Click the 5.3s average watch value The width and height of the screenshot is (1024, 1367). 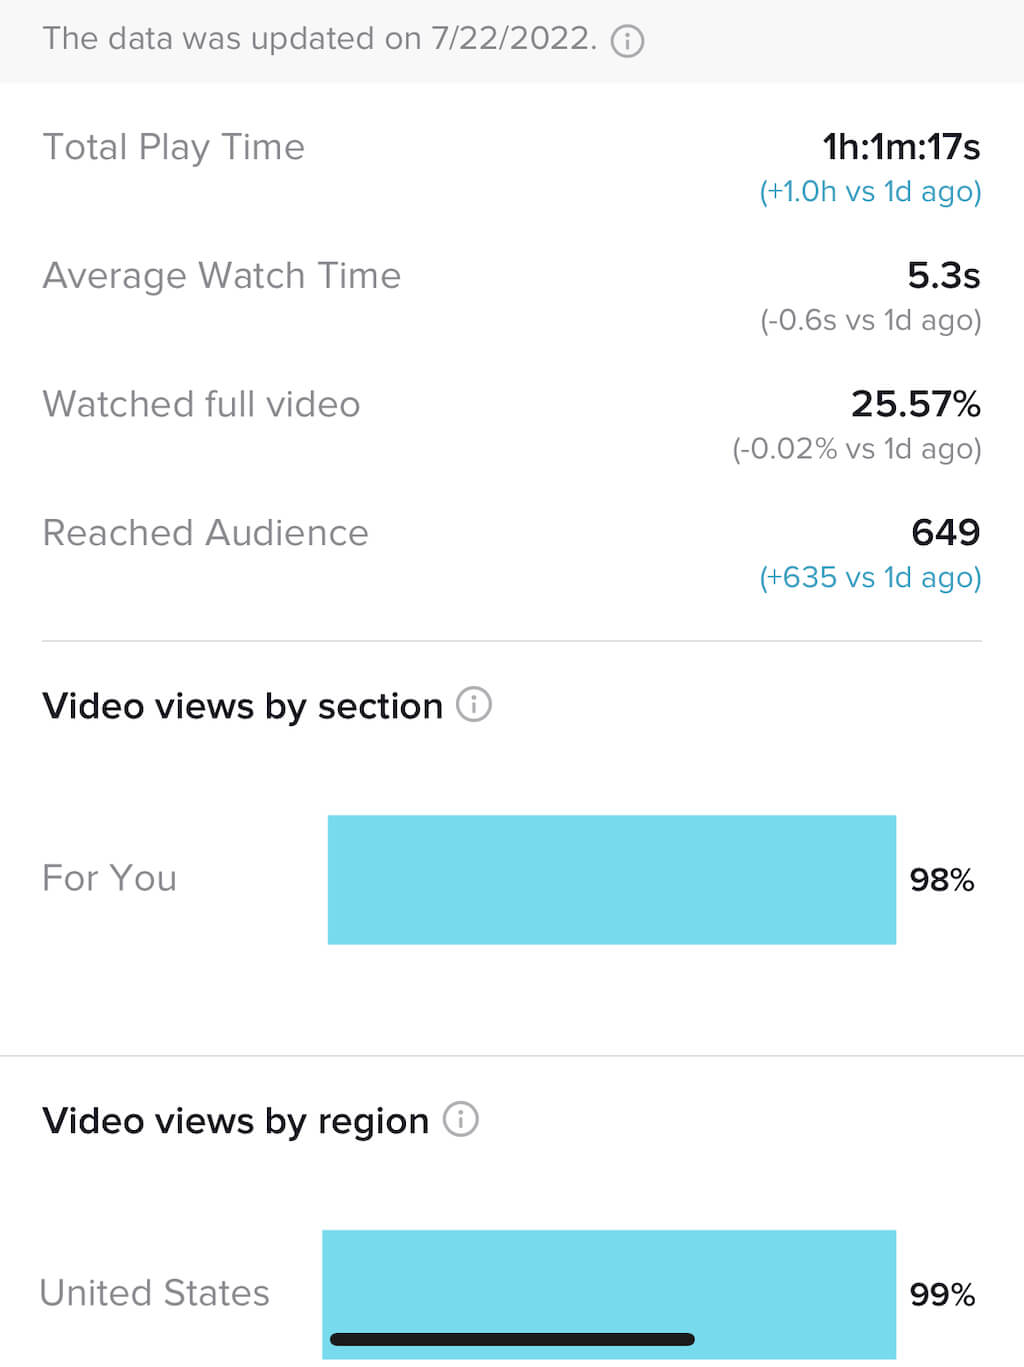(943, 275)
